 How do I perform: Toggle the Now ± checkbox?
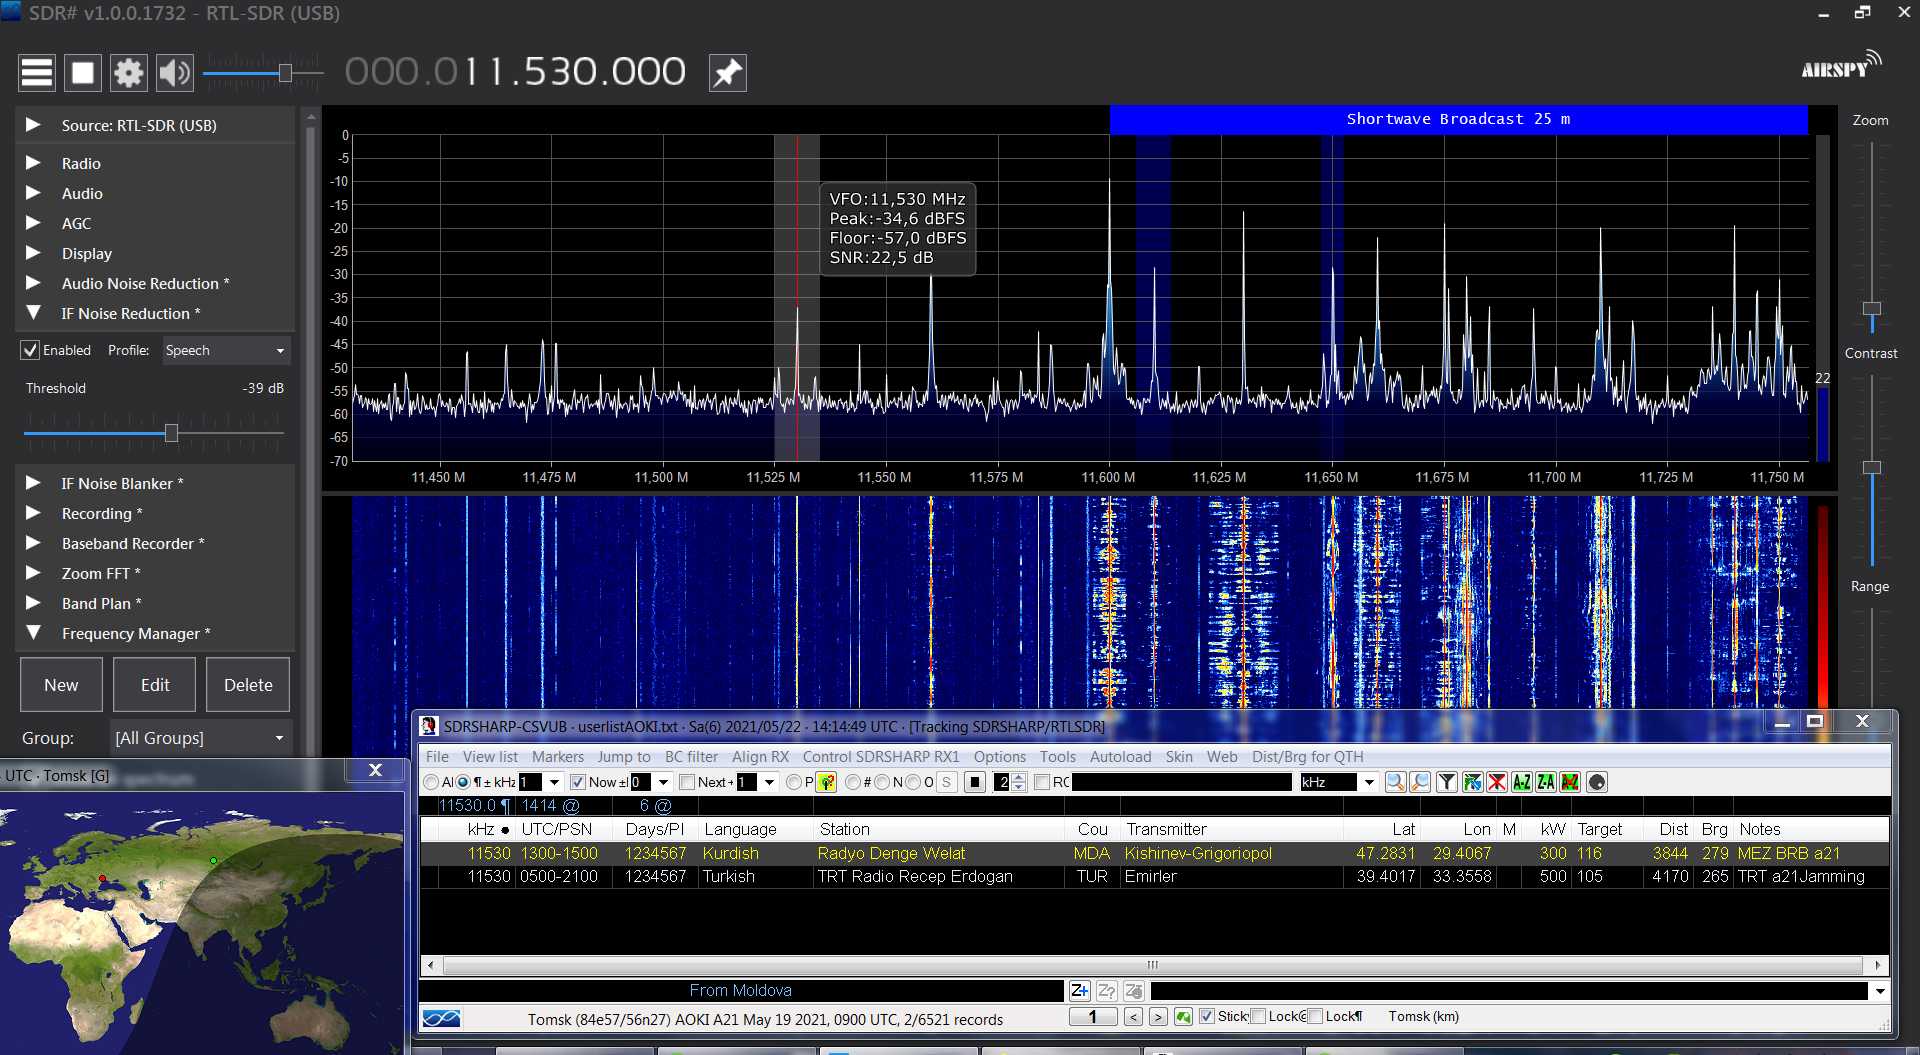pos(577,782)
